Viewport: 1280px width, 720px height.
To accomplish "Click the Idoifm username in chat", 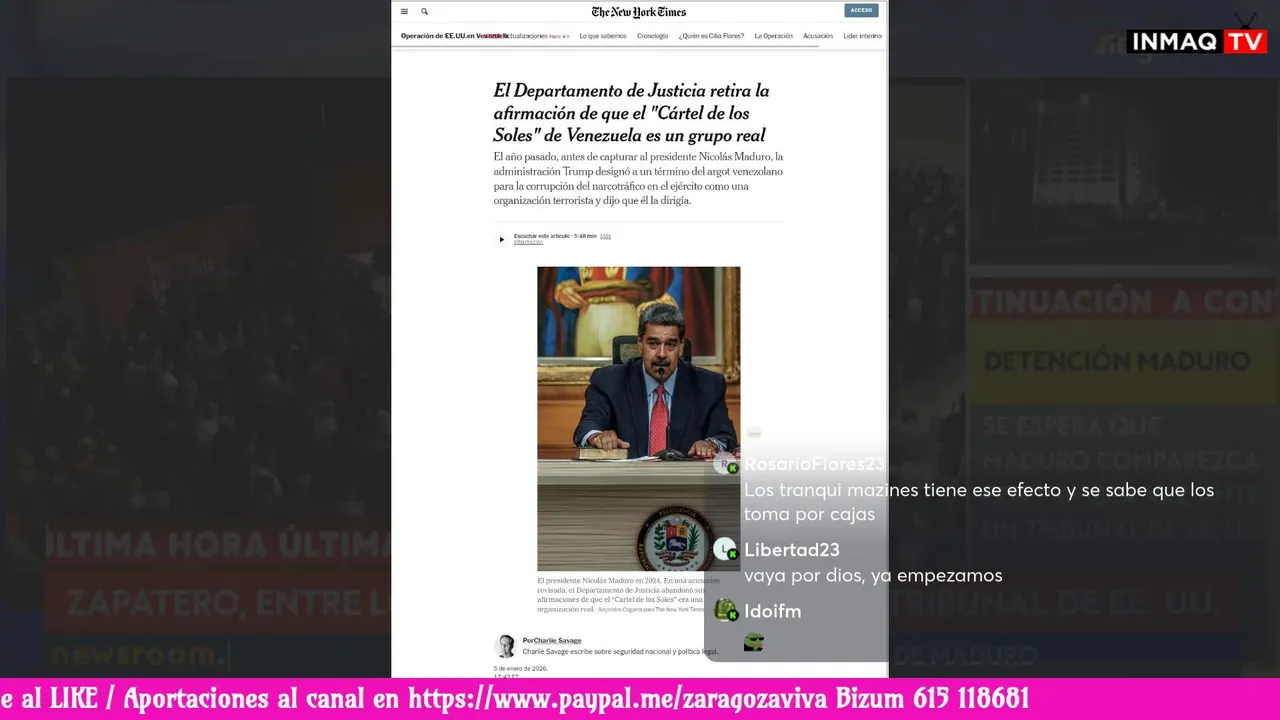I will pyautogui.click(x=772, y=611).
